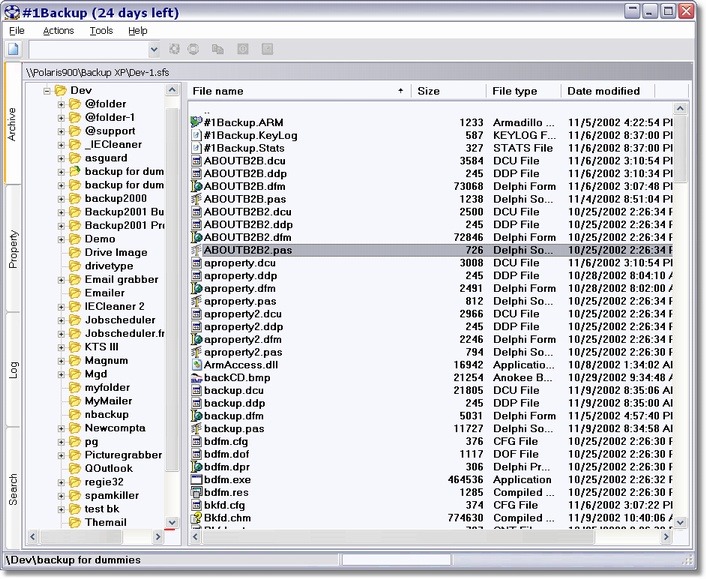Sort by the File type column header
Viewport: 706px width, 579px height.
(524, 91)
